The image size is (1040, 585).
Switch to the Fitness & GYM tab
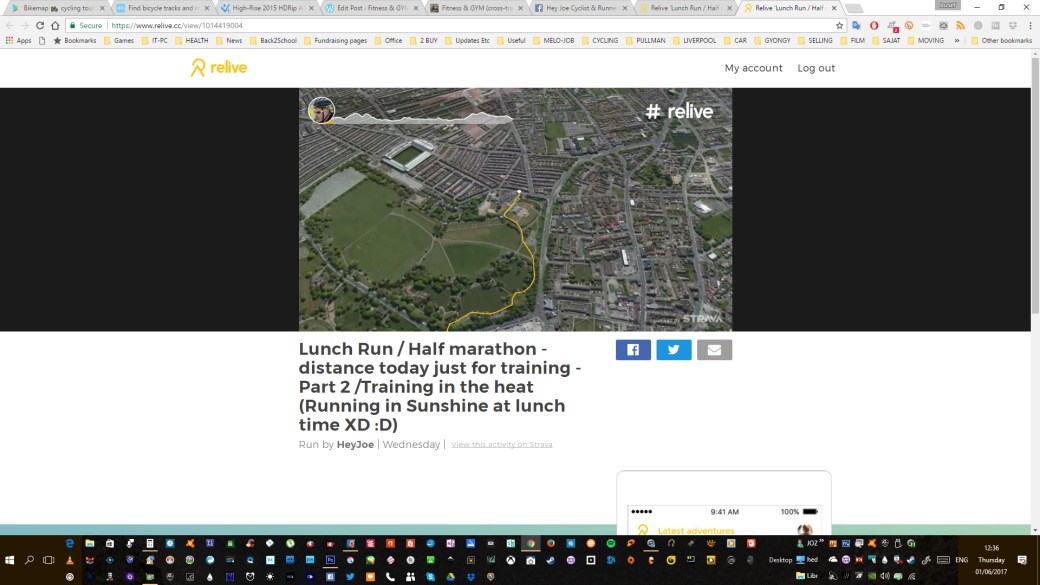point(470,8)
